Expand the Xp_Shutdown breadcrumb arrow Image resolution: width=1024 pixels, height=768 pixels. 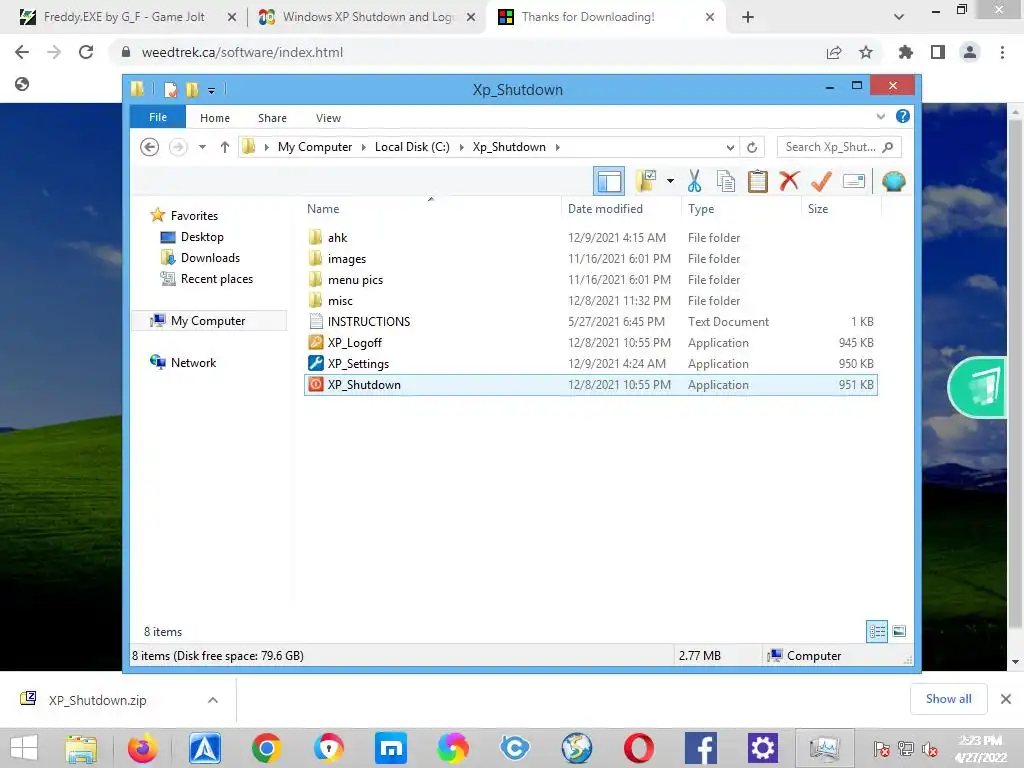click(x=557, y=148)
